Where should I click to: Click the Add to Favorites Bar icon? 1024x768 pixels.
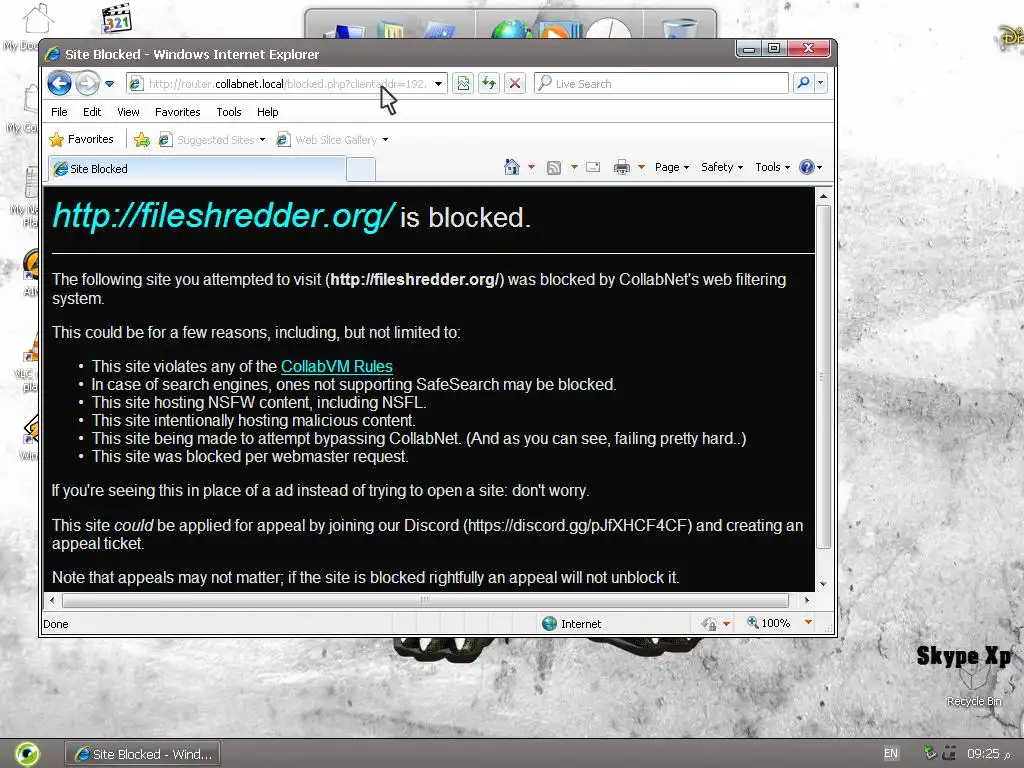[142, 140]
